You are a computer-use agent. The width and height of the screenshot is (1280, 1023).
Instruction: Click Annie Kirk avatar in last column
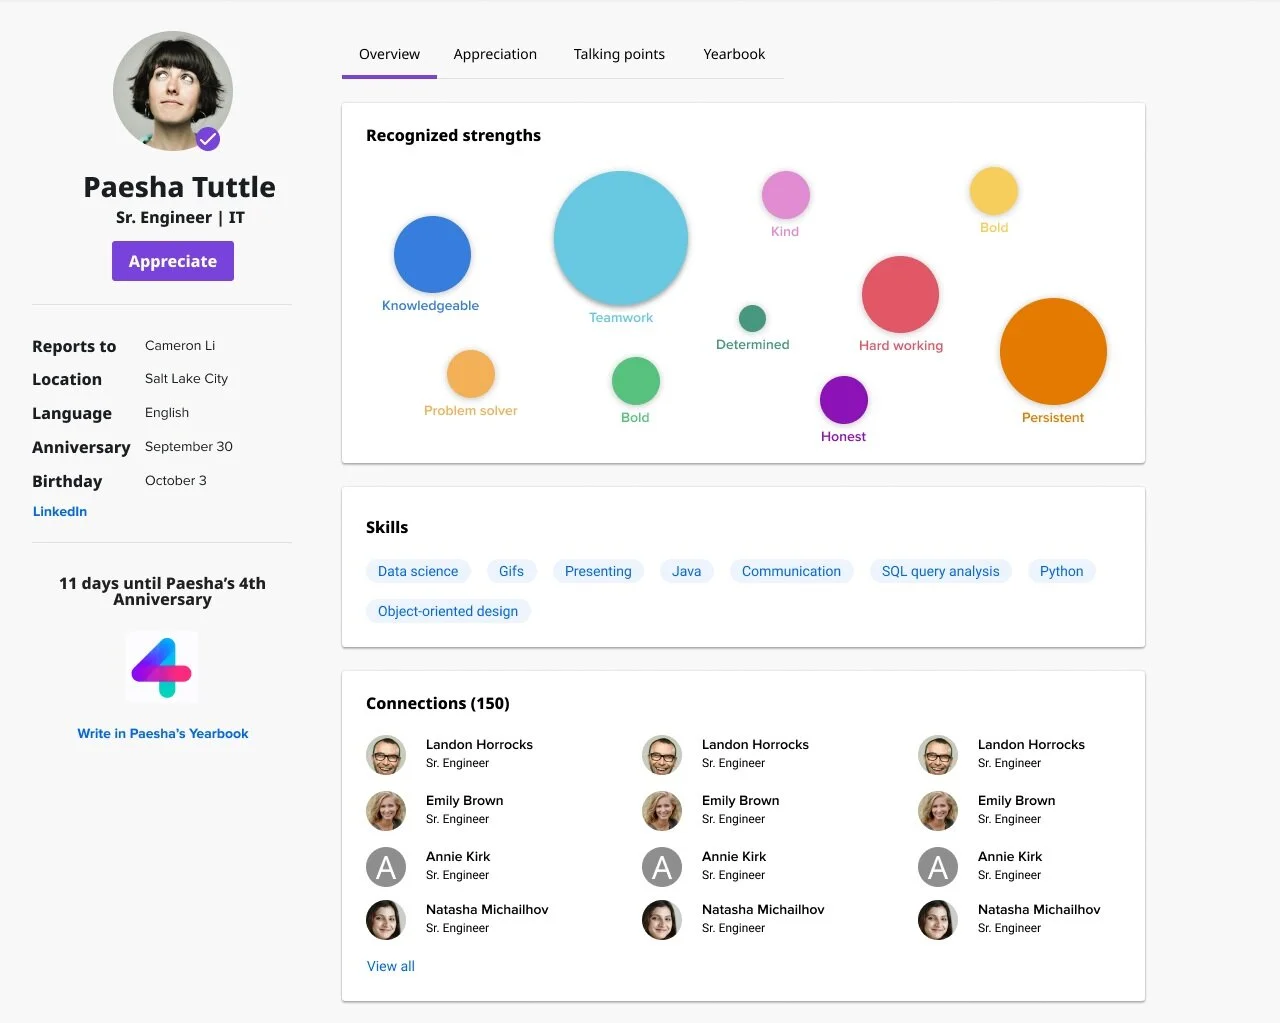(938, 867)
